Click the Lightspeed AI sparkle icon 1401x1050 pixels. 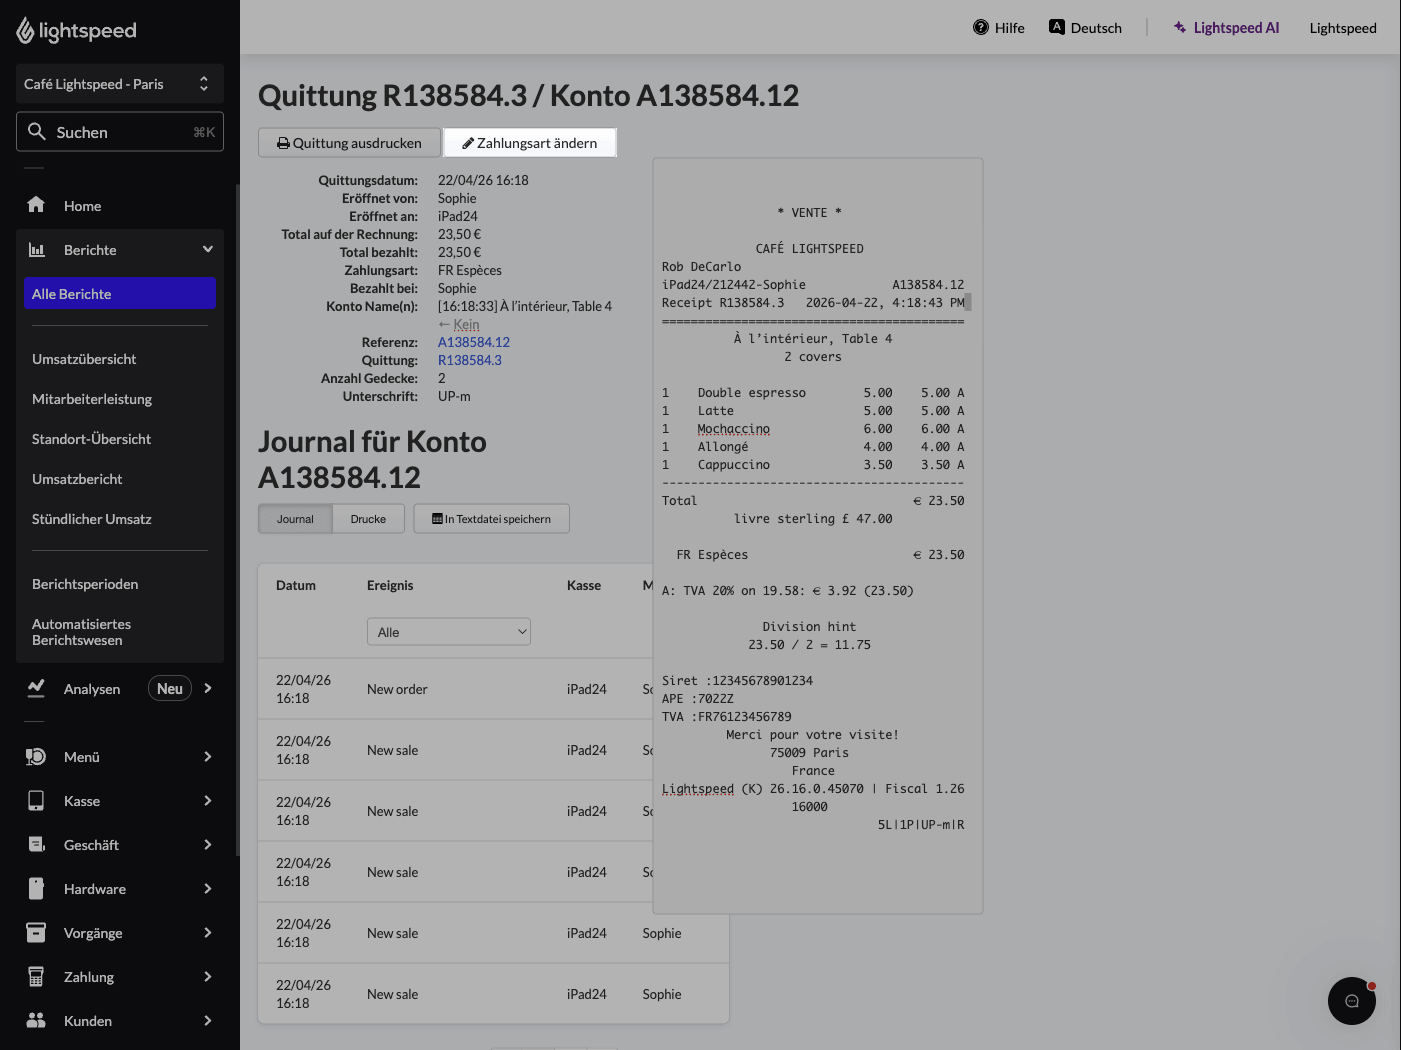tap(1180, 27)
